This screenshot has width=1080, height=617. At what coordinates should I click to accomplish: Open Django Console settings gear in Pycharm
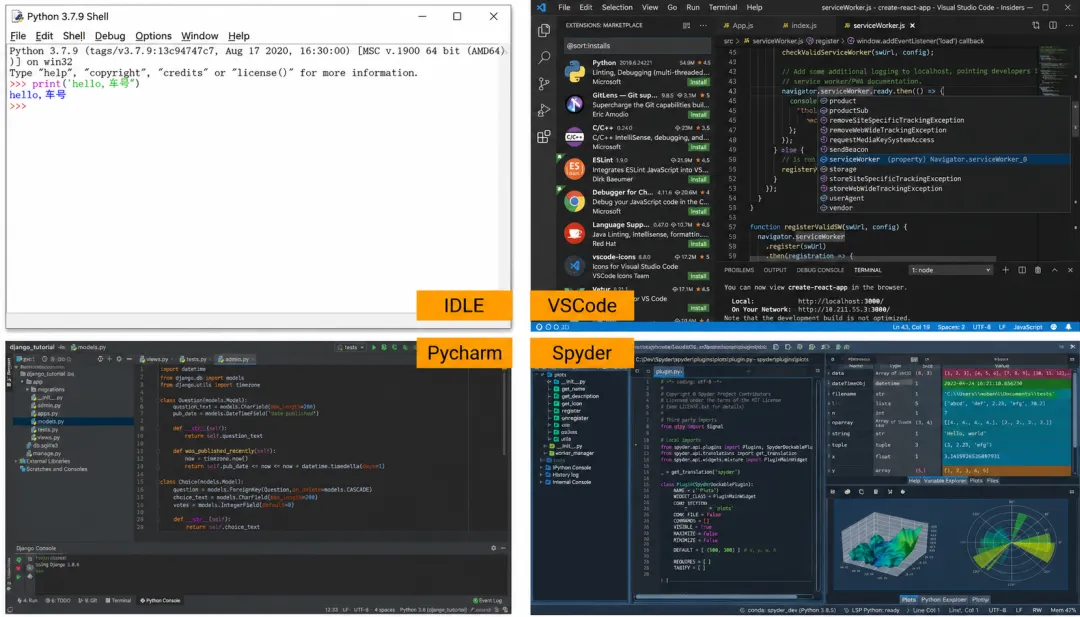pyautogui.click(x=493, y=548)
